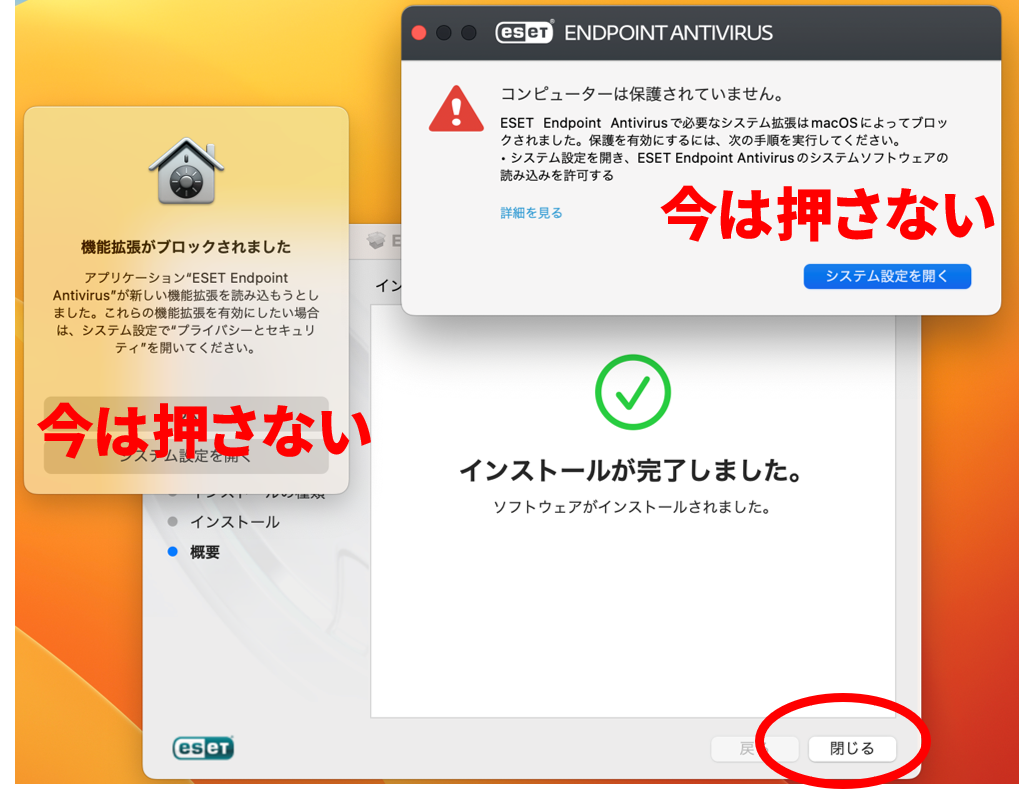Click the gray システム設定を開く button in the blocked dialog

(186, 456)
